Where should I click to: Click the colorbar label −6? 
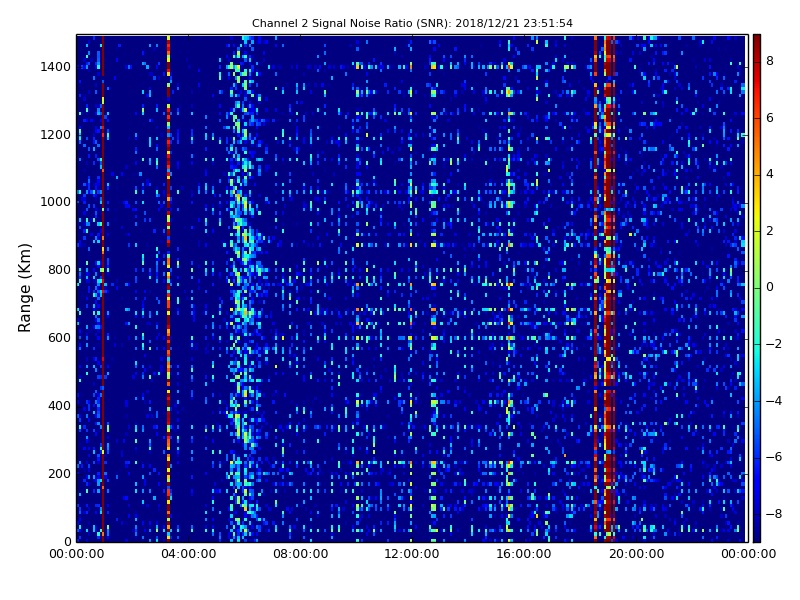[x=774, y=457]
